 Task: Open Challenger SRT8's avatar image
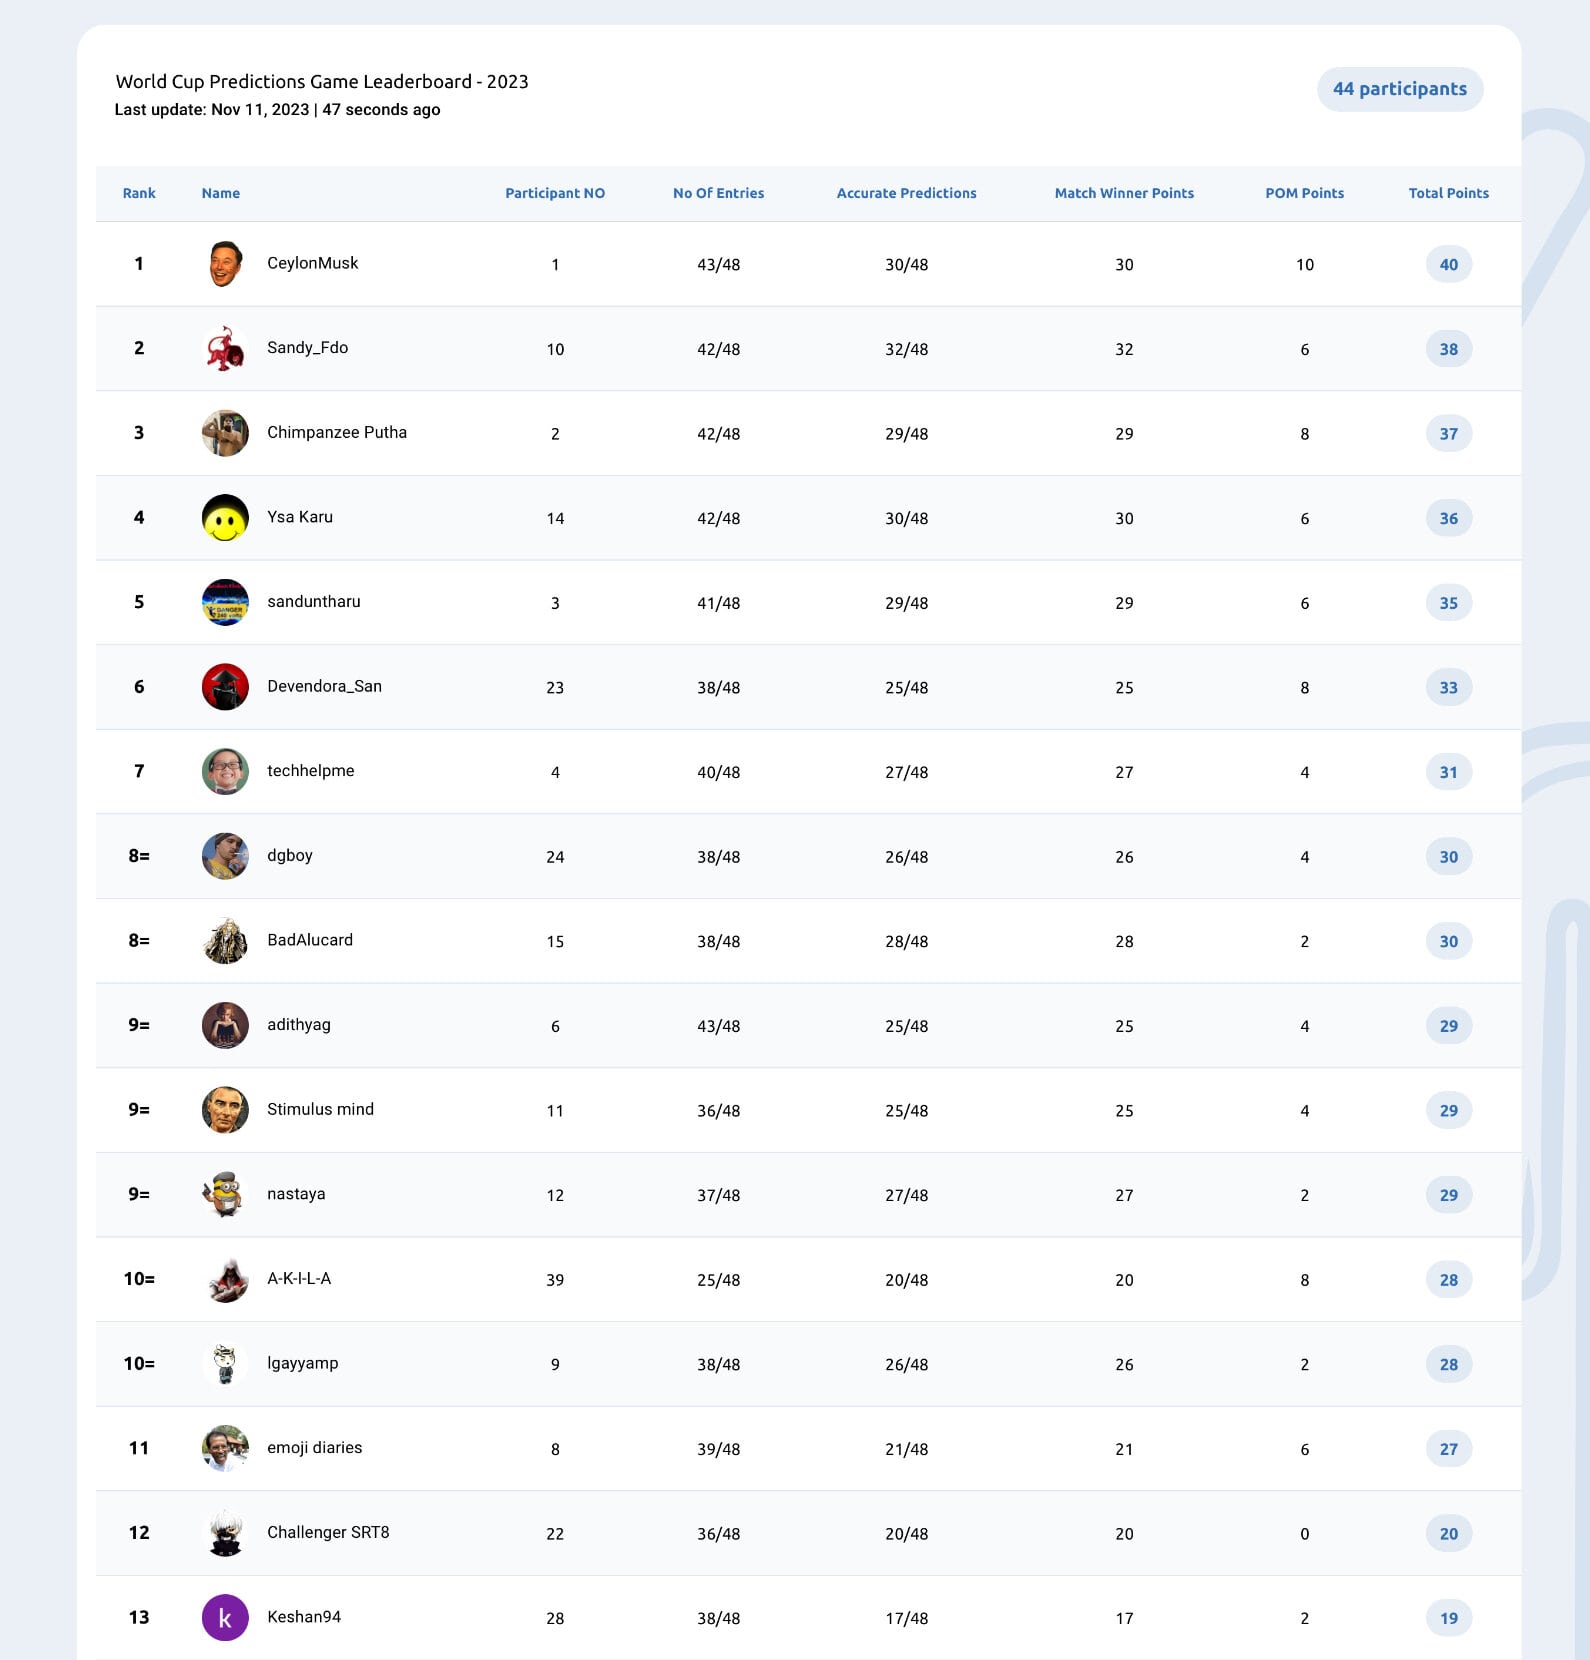[x=225, y=1533]
